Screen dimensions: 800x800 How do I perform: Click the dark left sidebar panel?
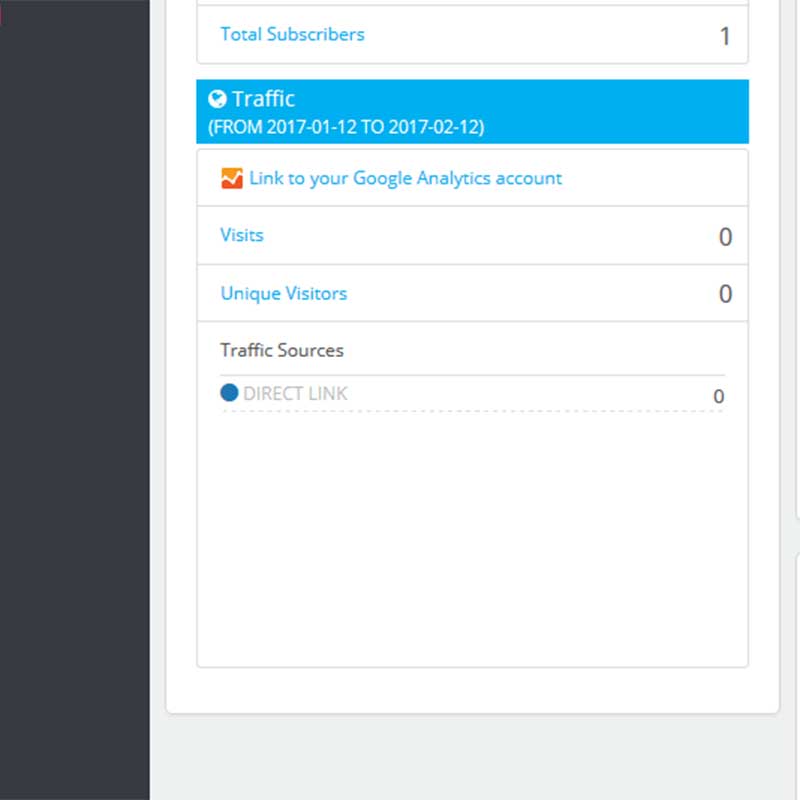(x=75, y=400)
